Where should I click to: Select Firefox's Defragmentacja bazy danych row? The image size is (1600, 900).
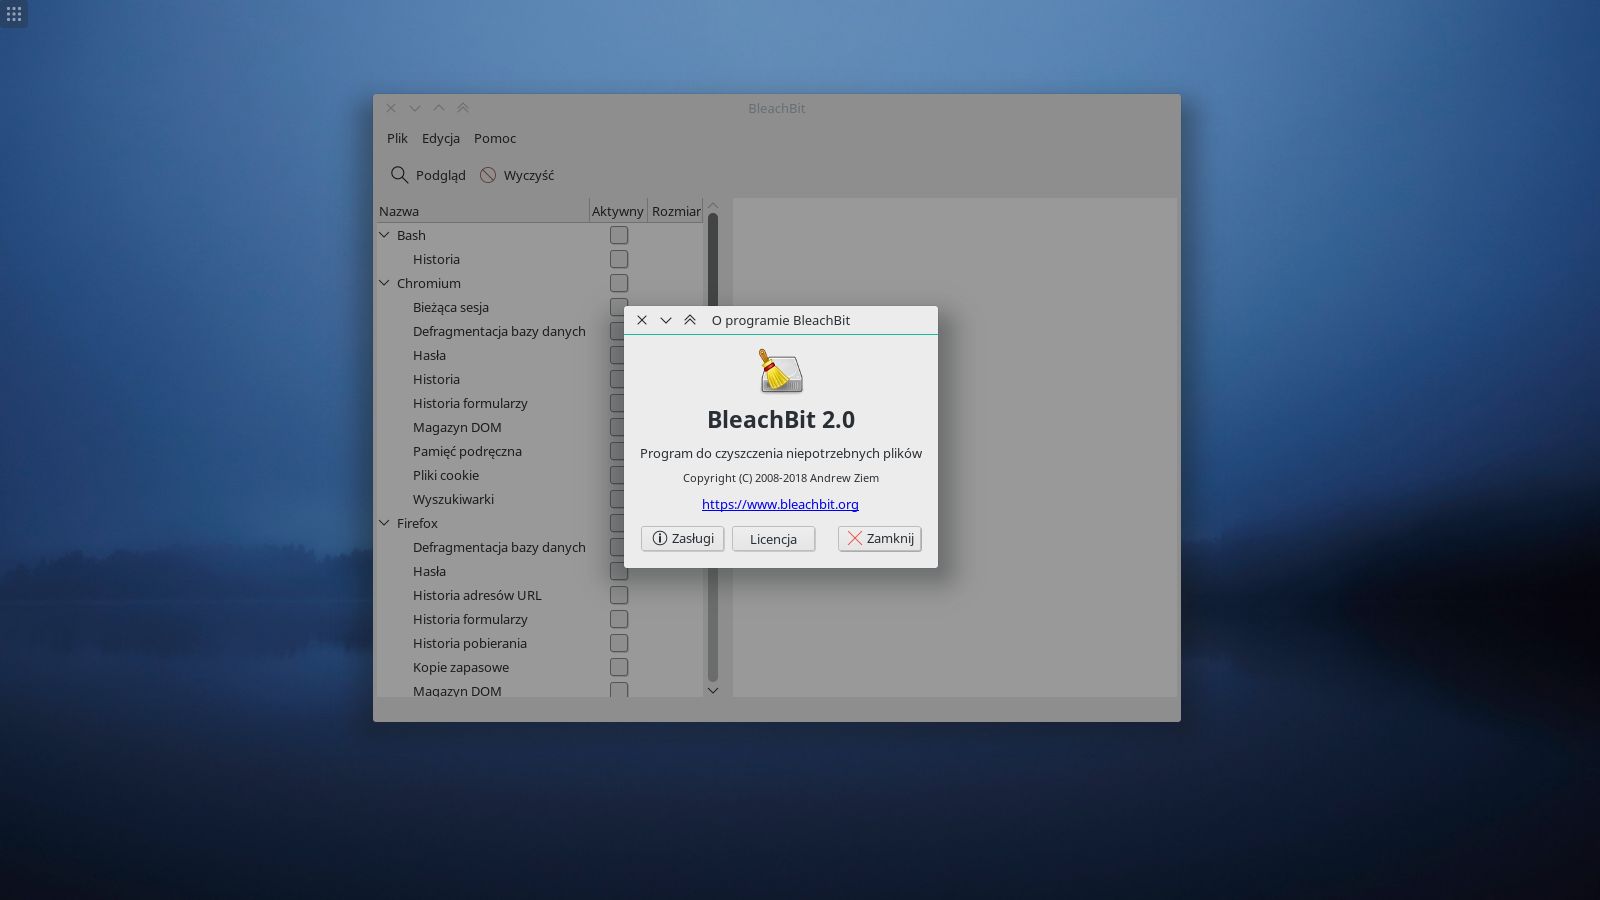pos(499,547)
